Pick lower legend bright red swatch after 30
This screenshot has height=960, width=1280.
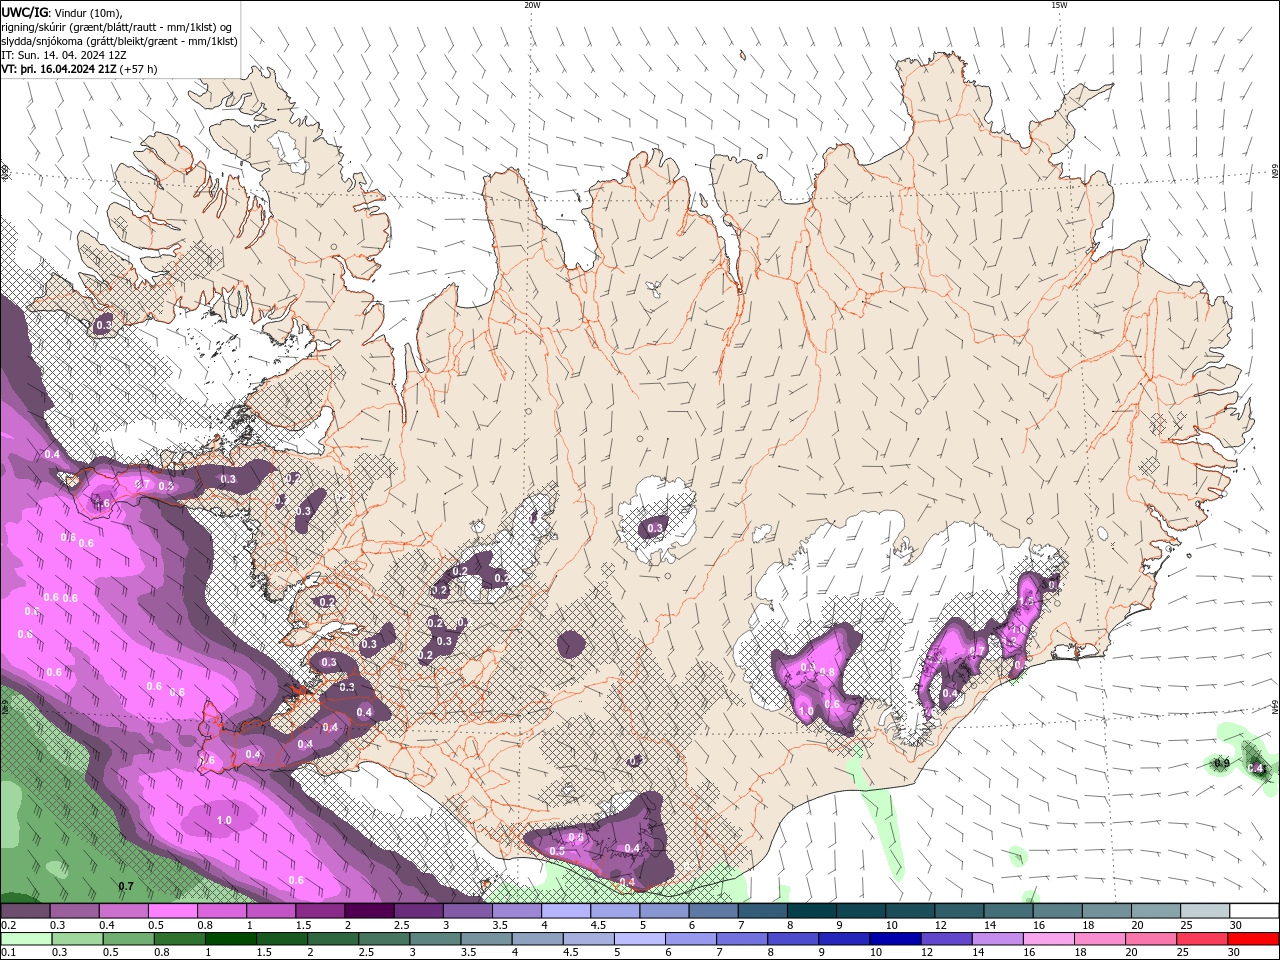[1253, 939]
